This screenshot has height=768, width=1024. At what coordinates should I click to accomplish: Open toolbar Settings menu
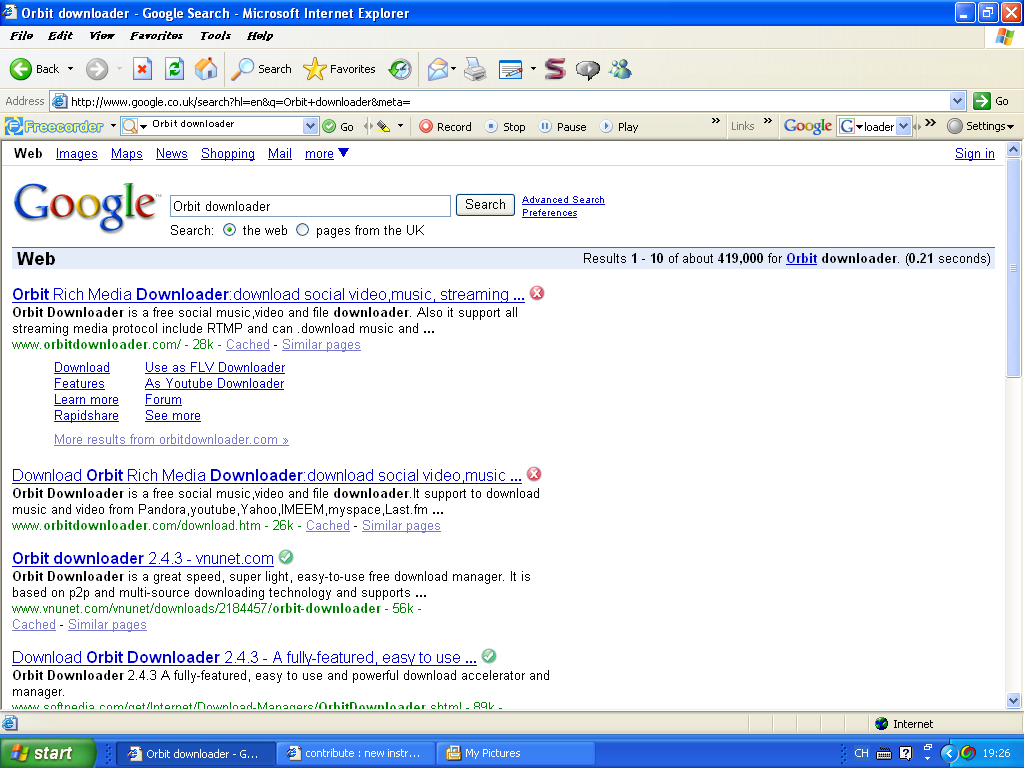[x=980, y=126]
